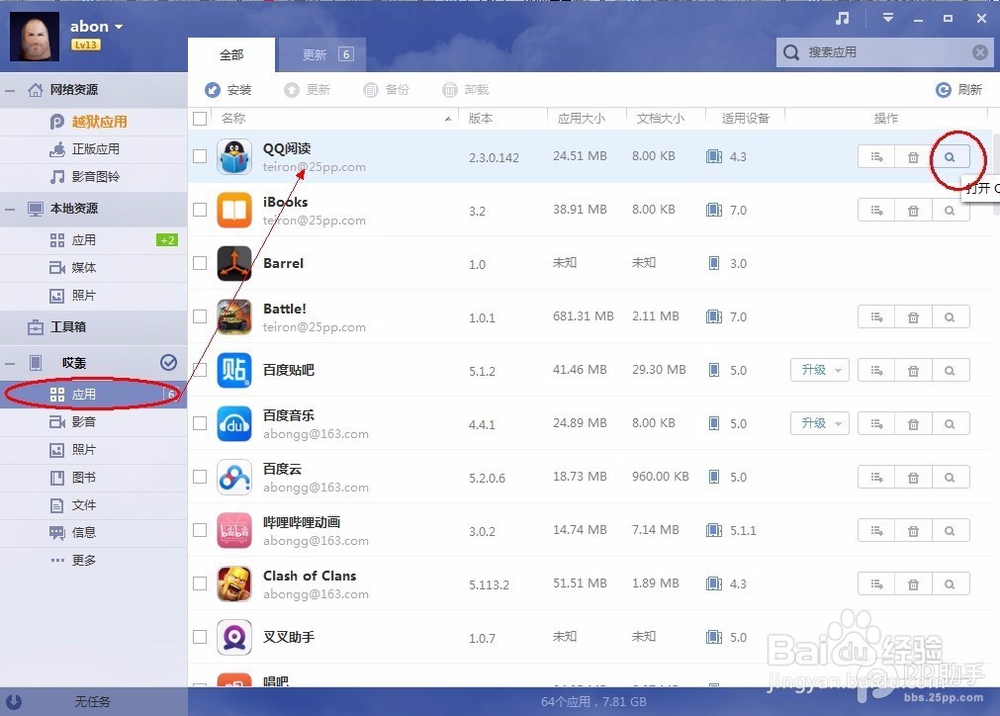
Task: Open the abon user dropdown arrow
Action: tap(119, 27)
